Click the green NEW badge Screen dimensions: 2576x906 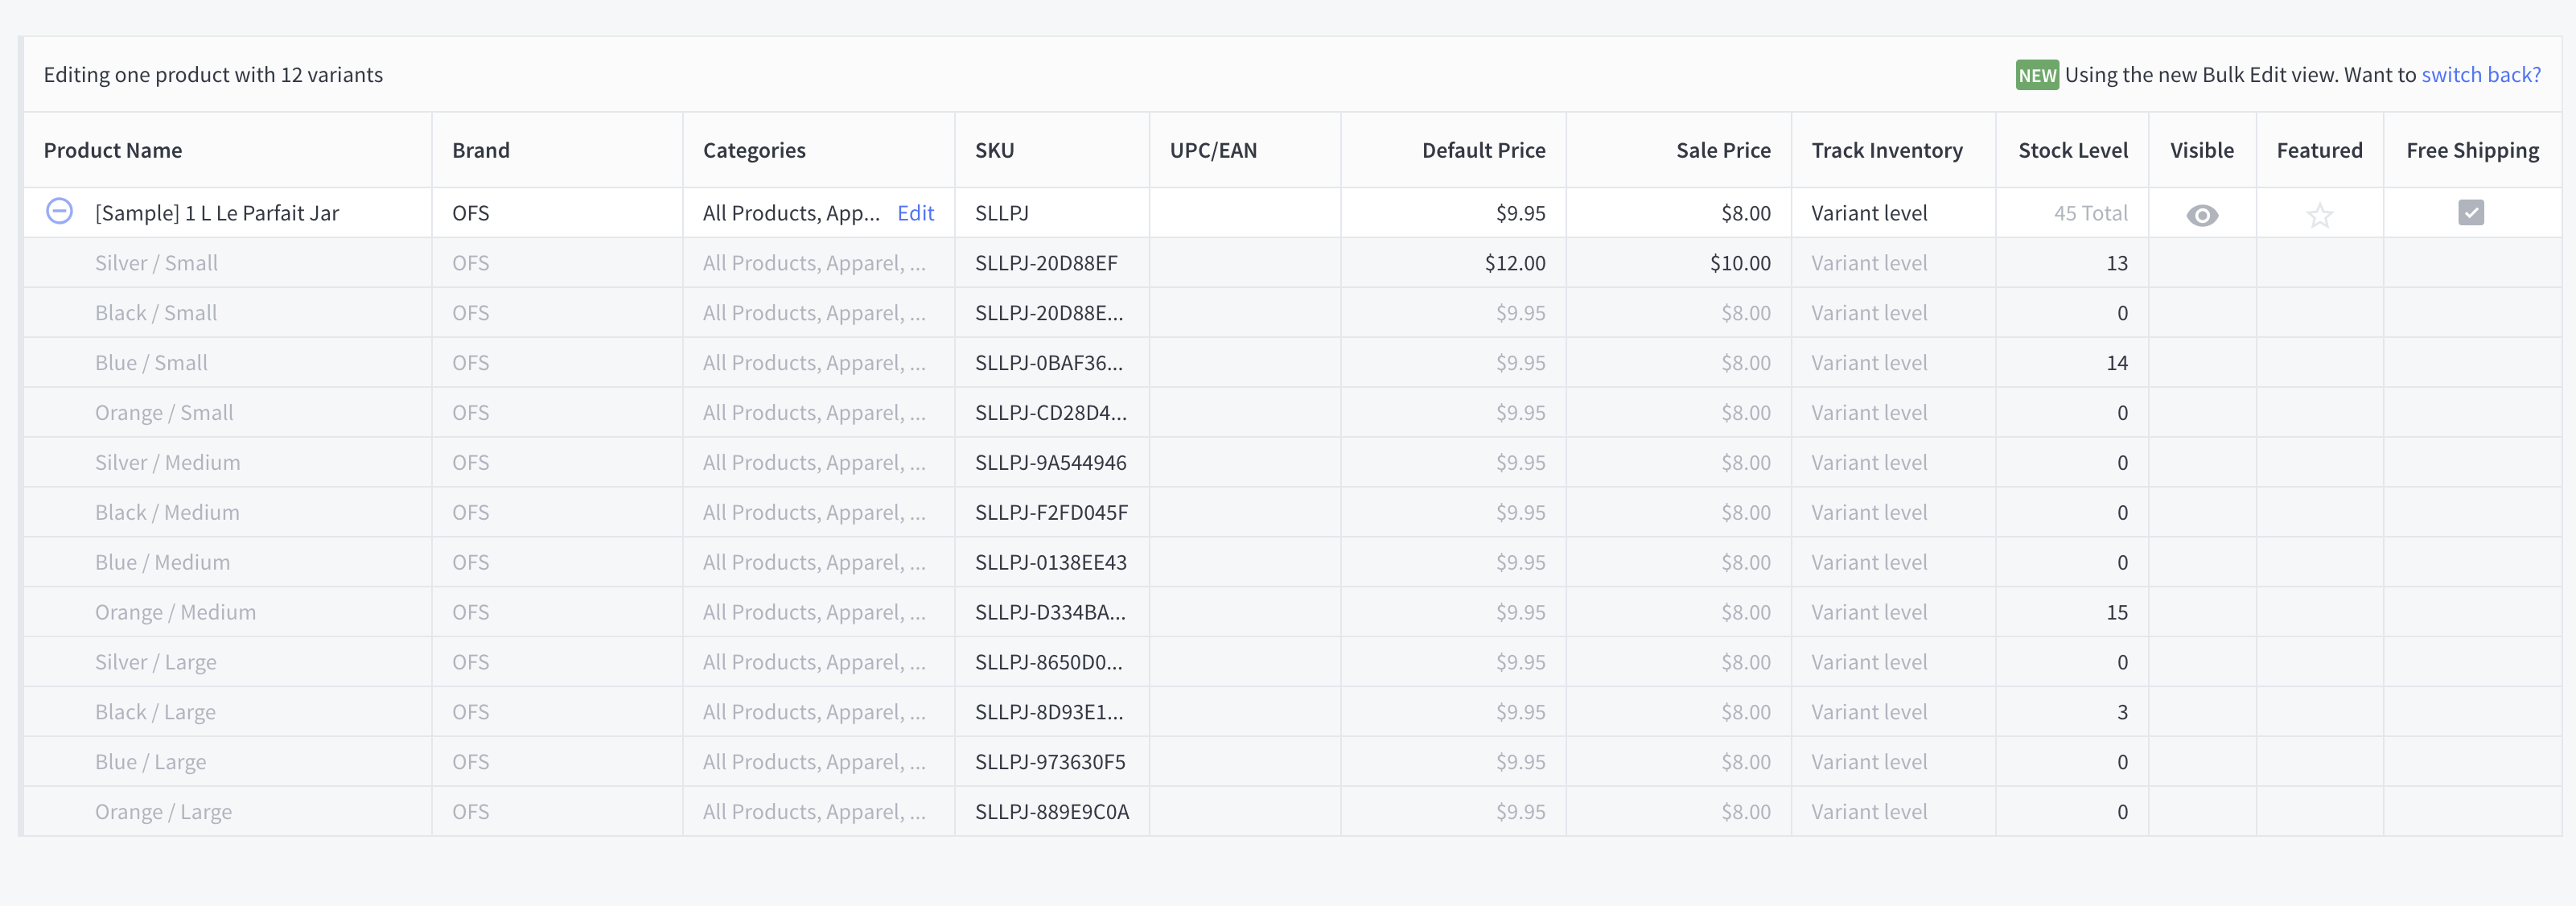tap(2036, 75)
